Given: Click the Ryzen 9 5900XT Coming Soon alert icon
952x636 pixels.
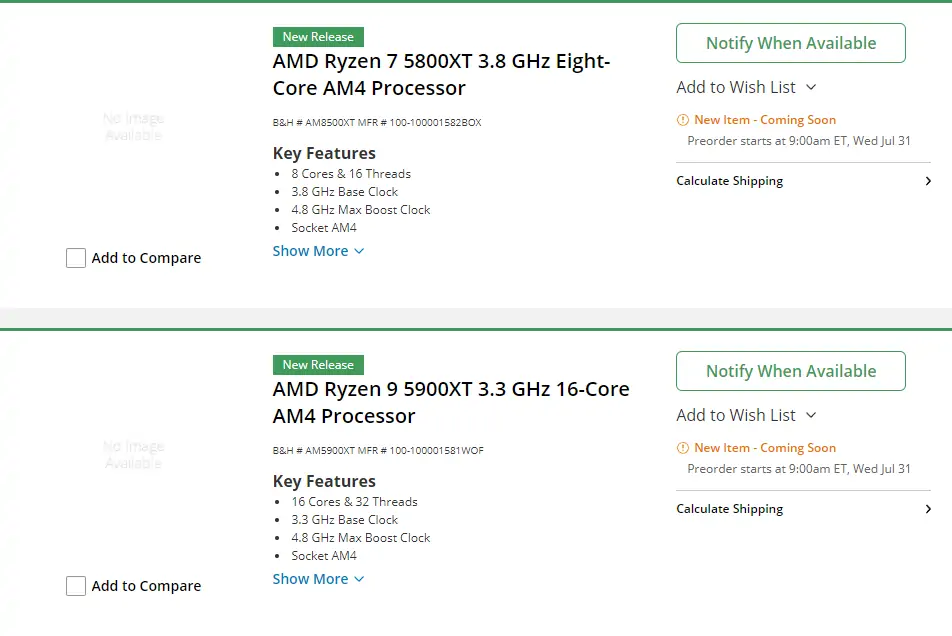Looking at the screenshot, I should tap(682, 448).
